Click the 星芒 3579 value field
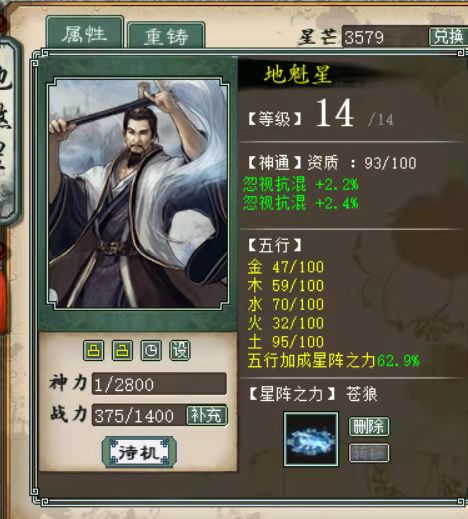The image size is (468, 519). tap(385, 37)
